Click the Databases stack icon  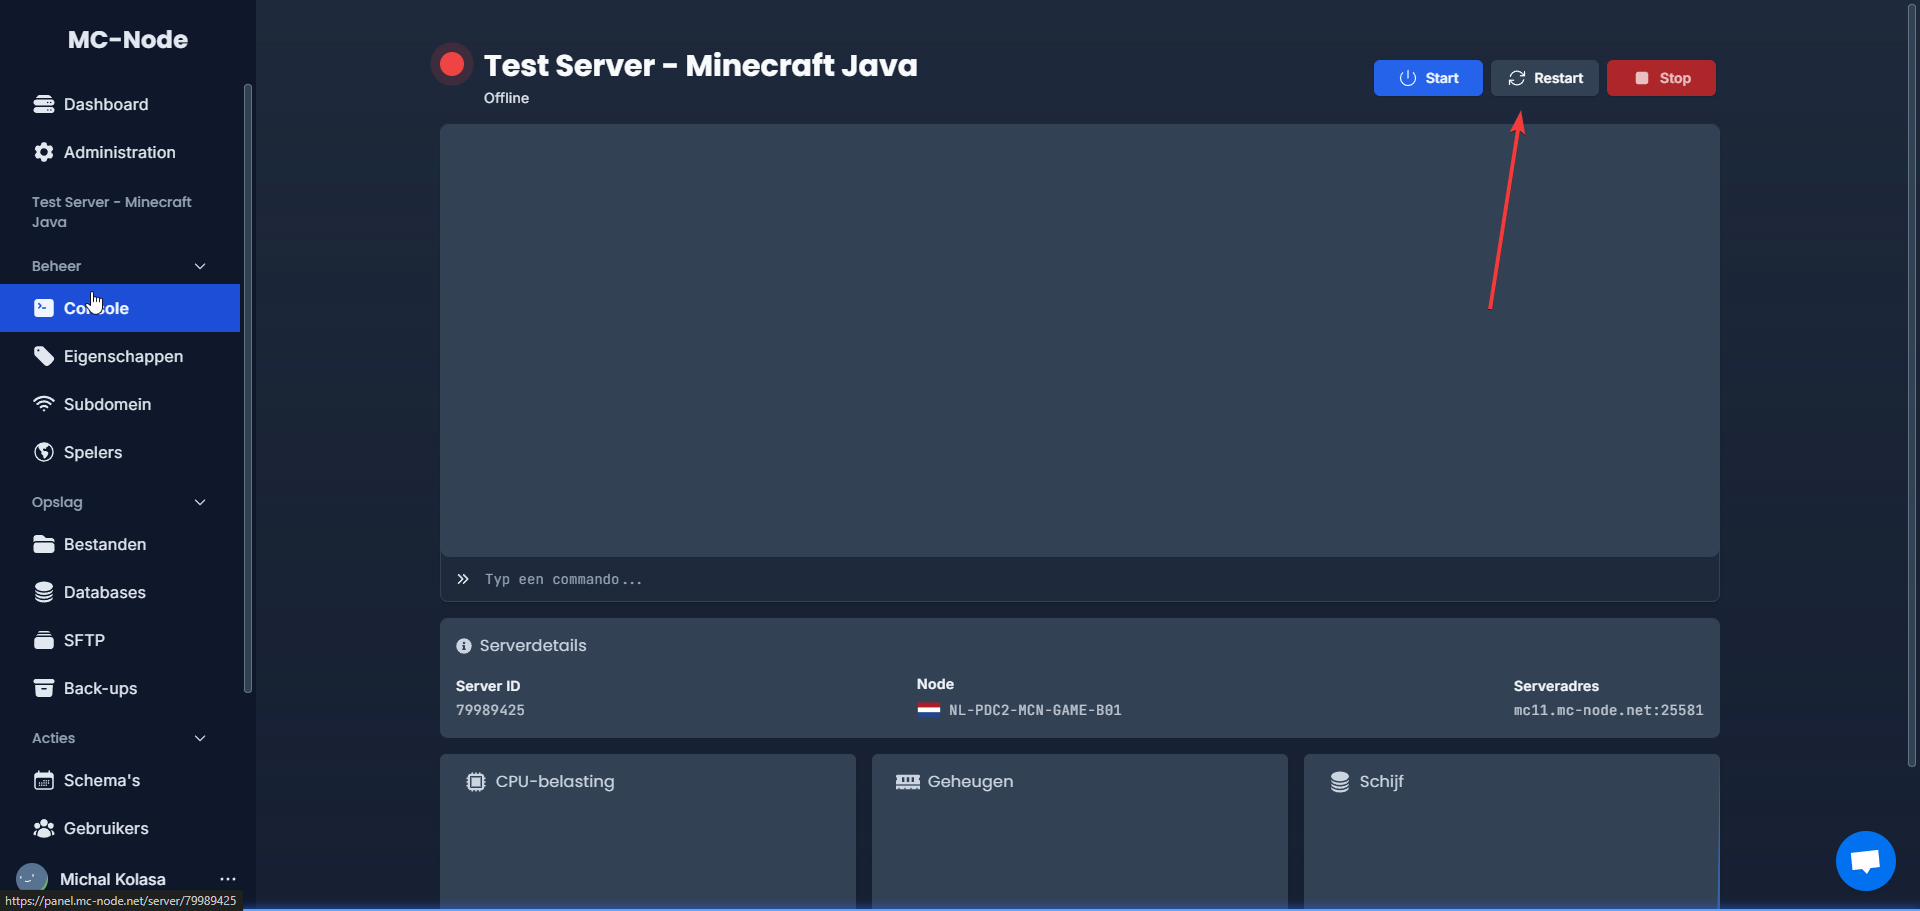[43, 592]
